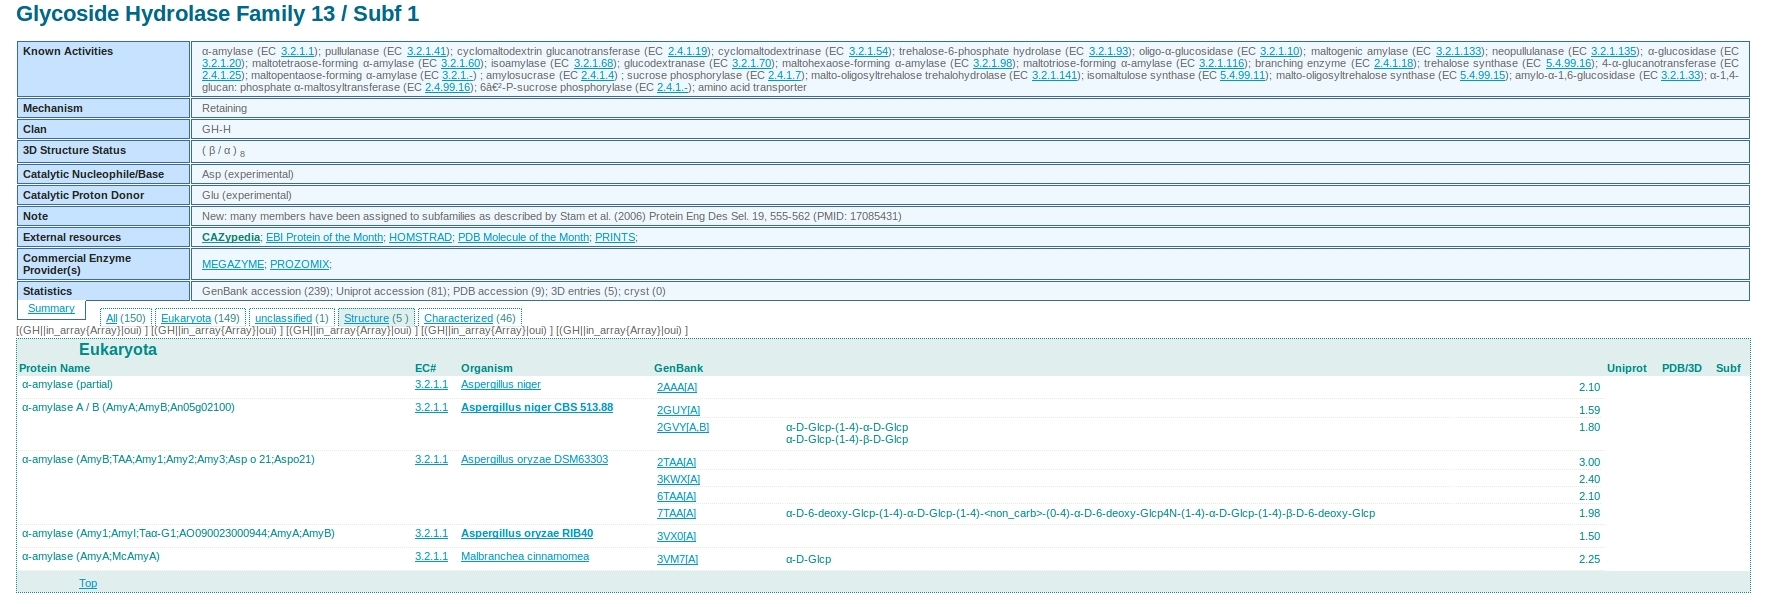Screen dimensions: 1765x607
Task: Open cyclomaltodextrin glucanotransferase EC 2.4.1.19 link
Action: pyautogui.click(x=687, y=51)
